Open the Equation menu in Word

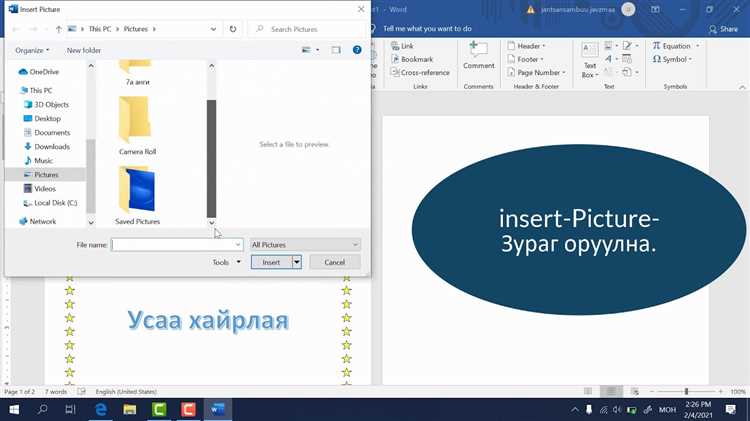[x=676, y=46]
